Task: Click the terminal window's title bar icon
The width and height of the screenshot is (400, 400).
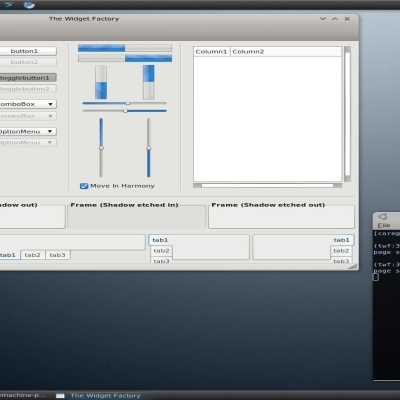Action: coord(383,217)
